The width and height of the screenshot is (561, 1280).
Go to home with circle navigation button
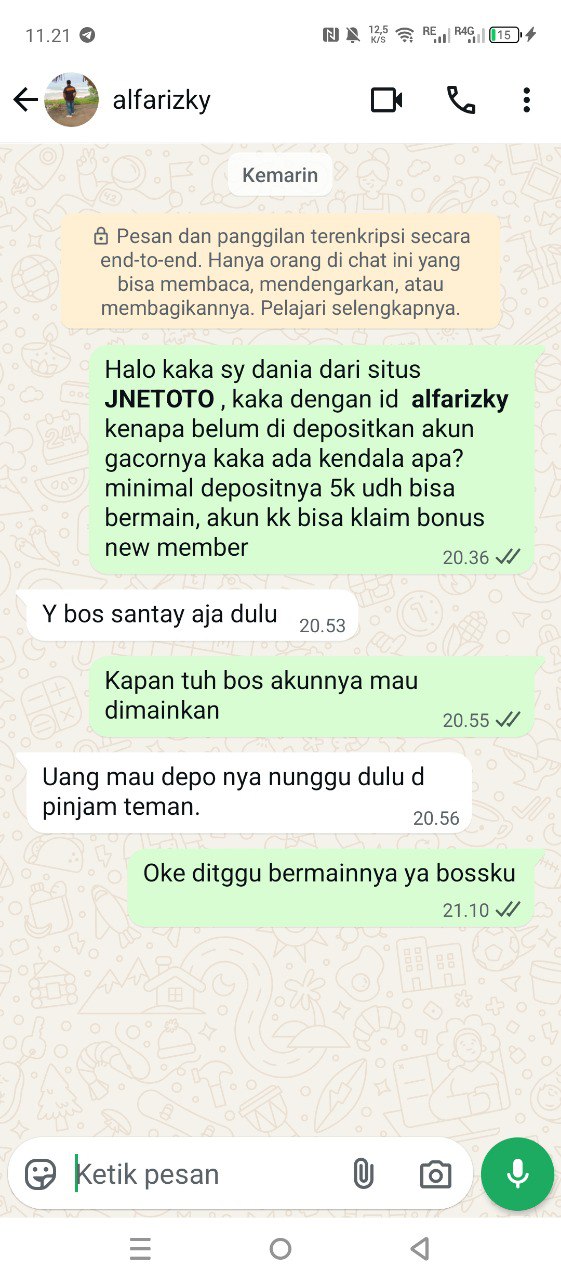[281, 1248]
